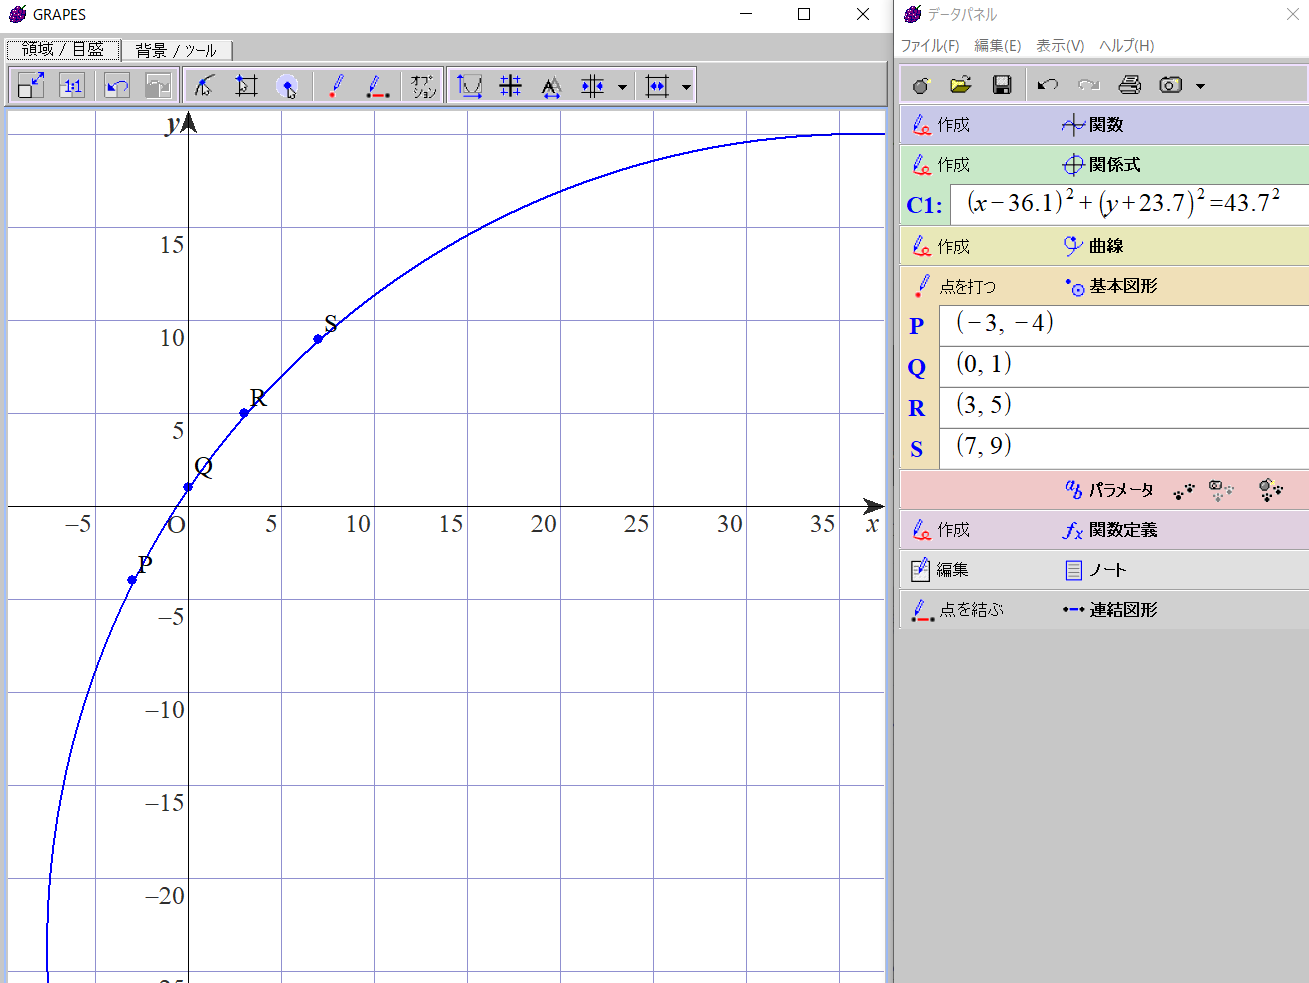This screenshot has width=1309, height=983.
Task: Click the 編集 note edit button
Action: click(940, 570)
